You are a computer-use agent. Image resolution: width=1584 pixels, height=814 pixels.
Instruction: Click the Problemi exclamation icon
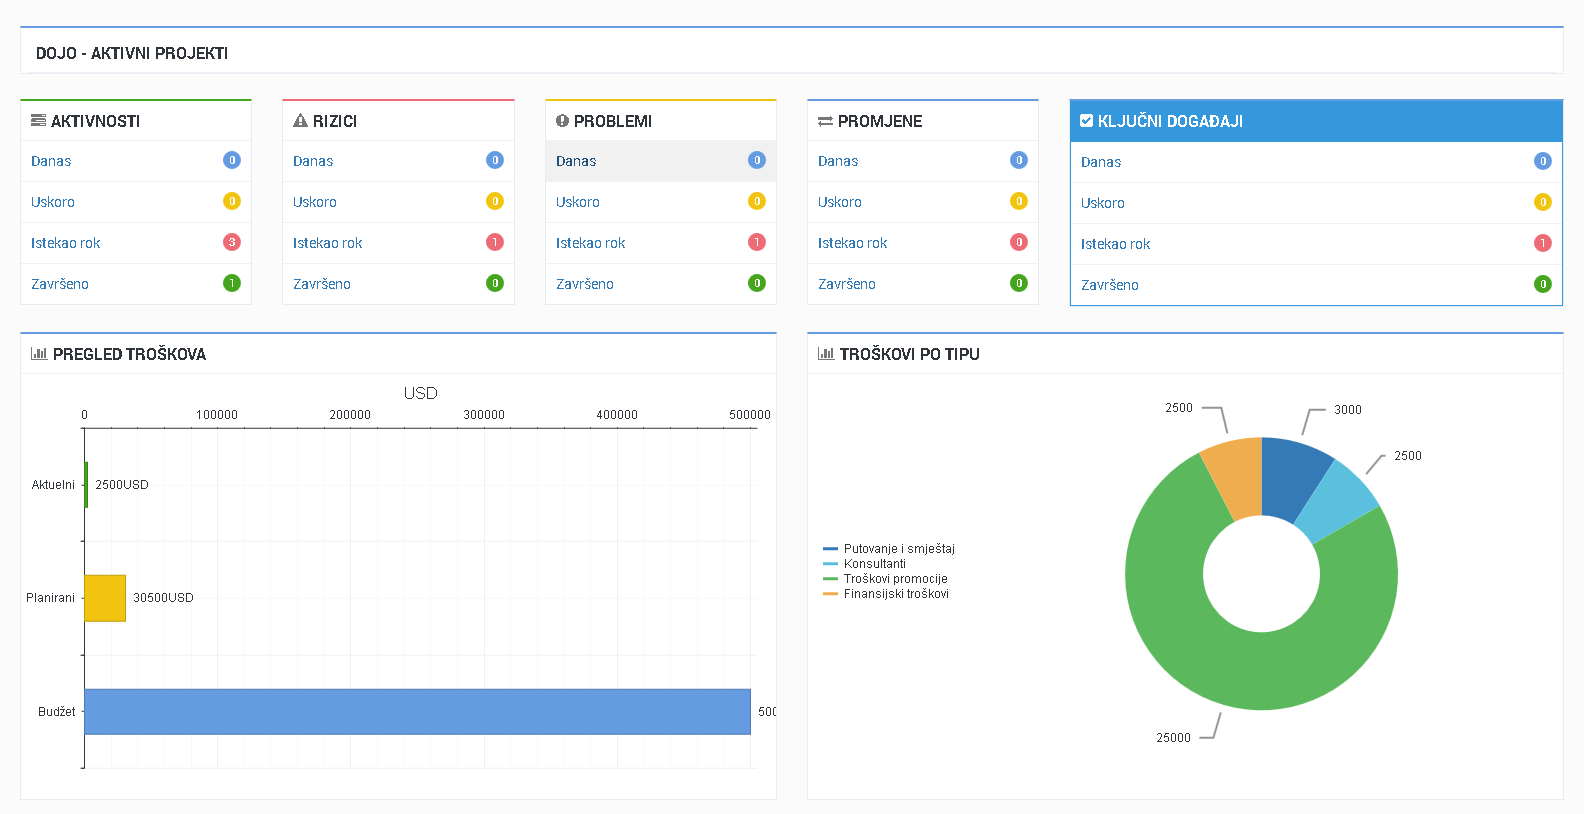click(562, 121)
